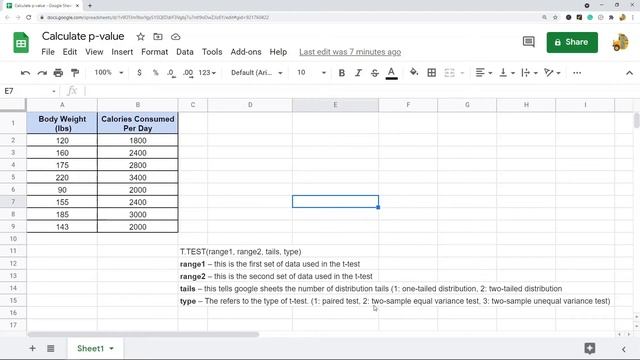This screenshot has width=640, height=360.
Task: Open the View menu
Action: click(x=94, y=52)
